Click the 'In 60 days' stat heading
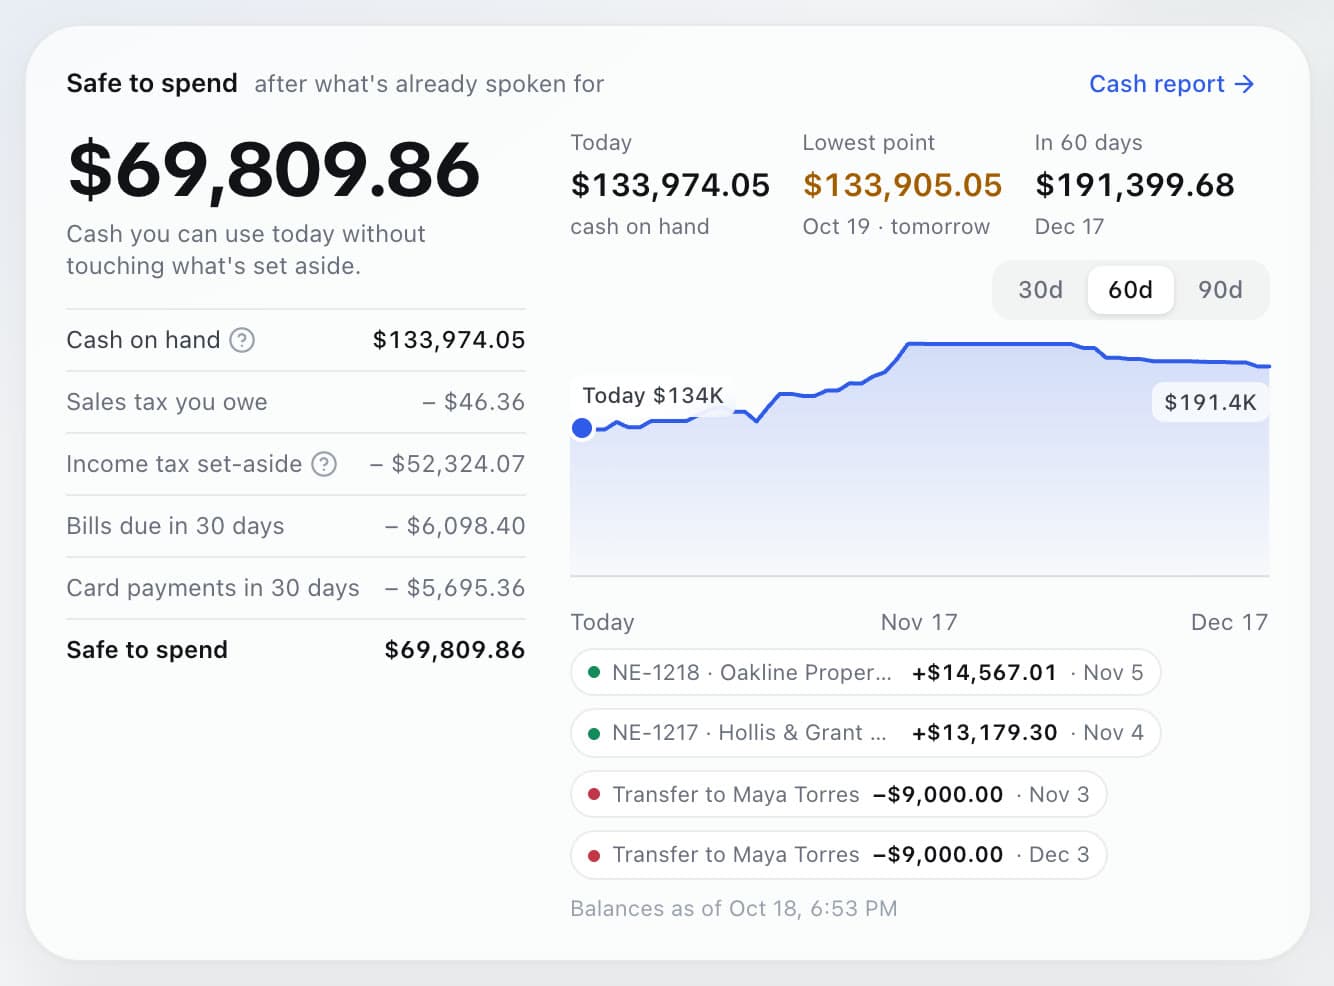Screen dimensions: 1334x986 1088,142
